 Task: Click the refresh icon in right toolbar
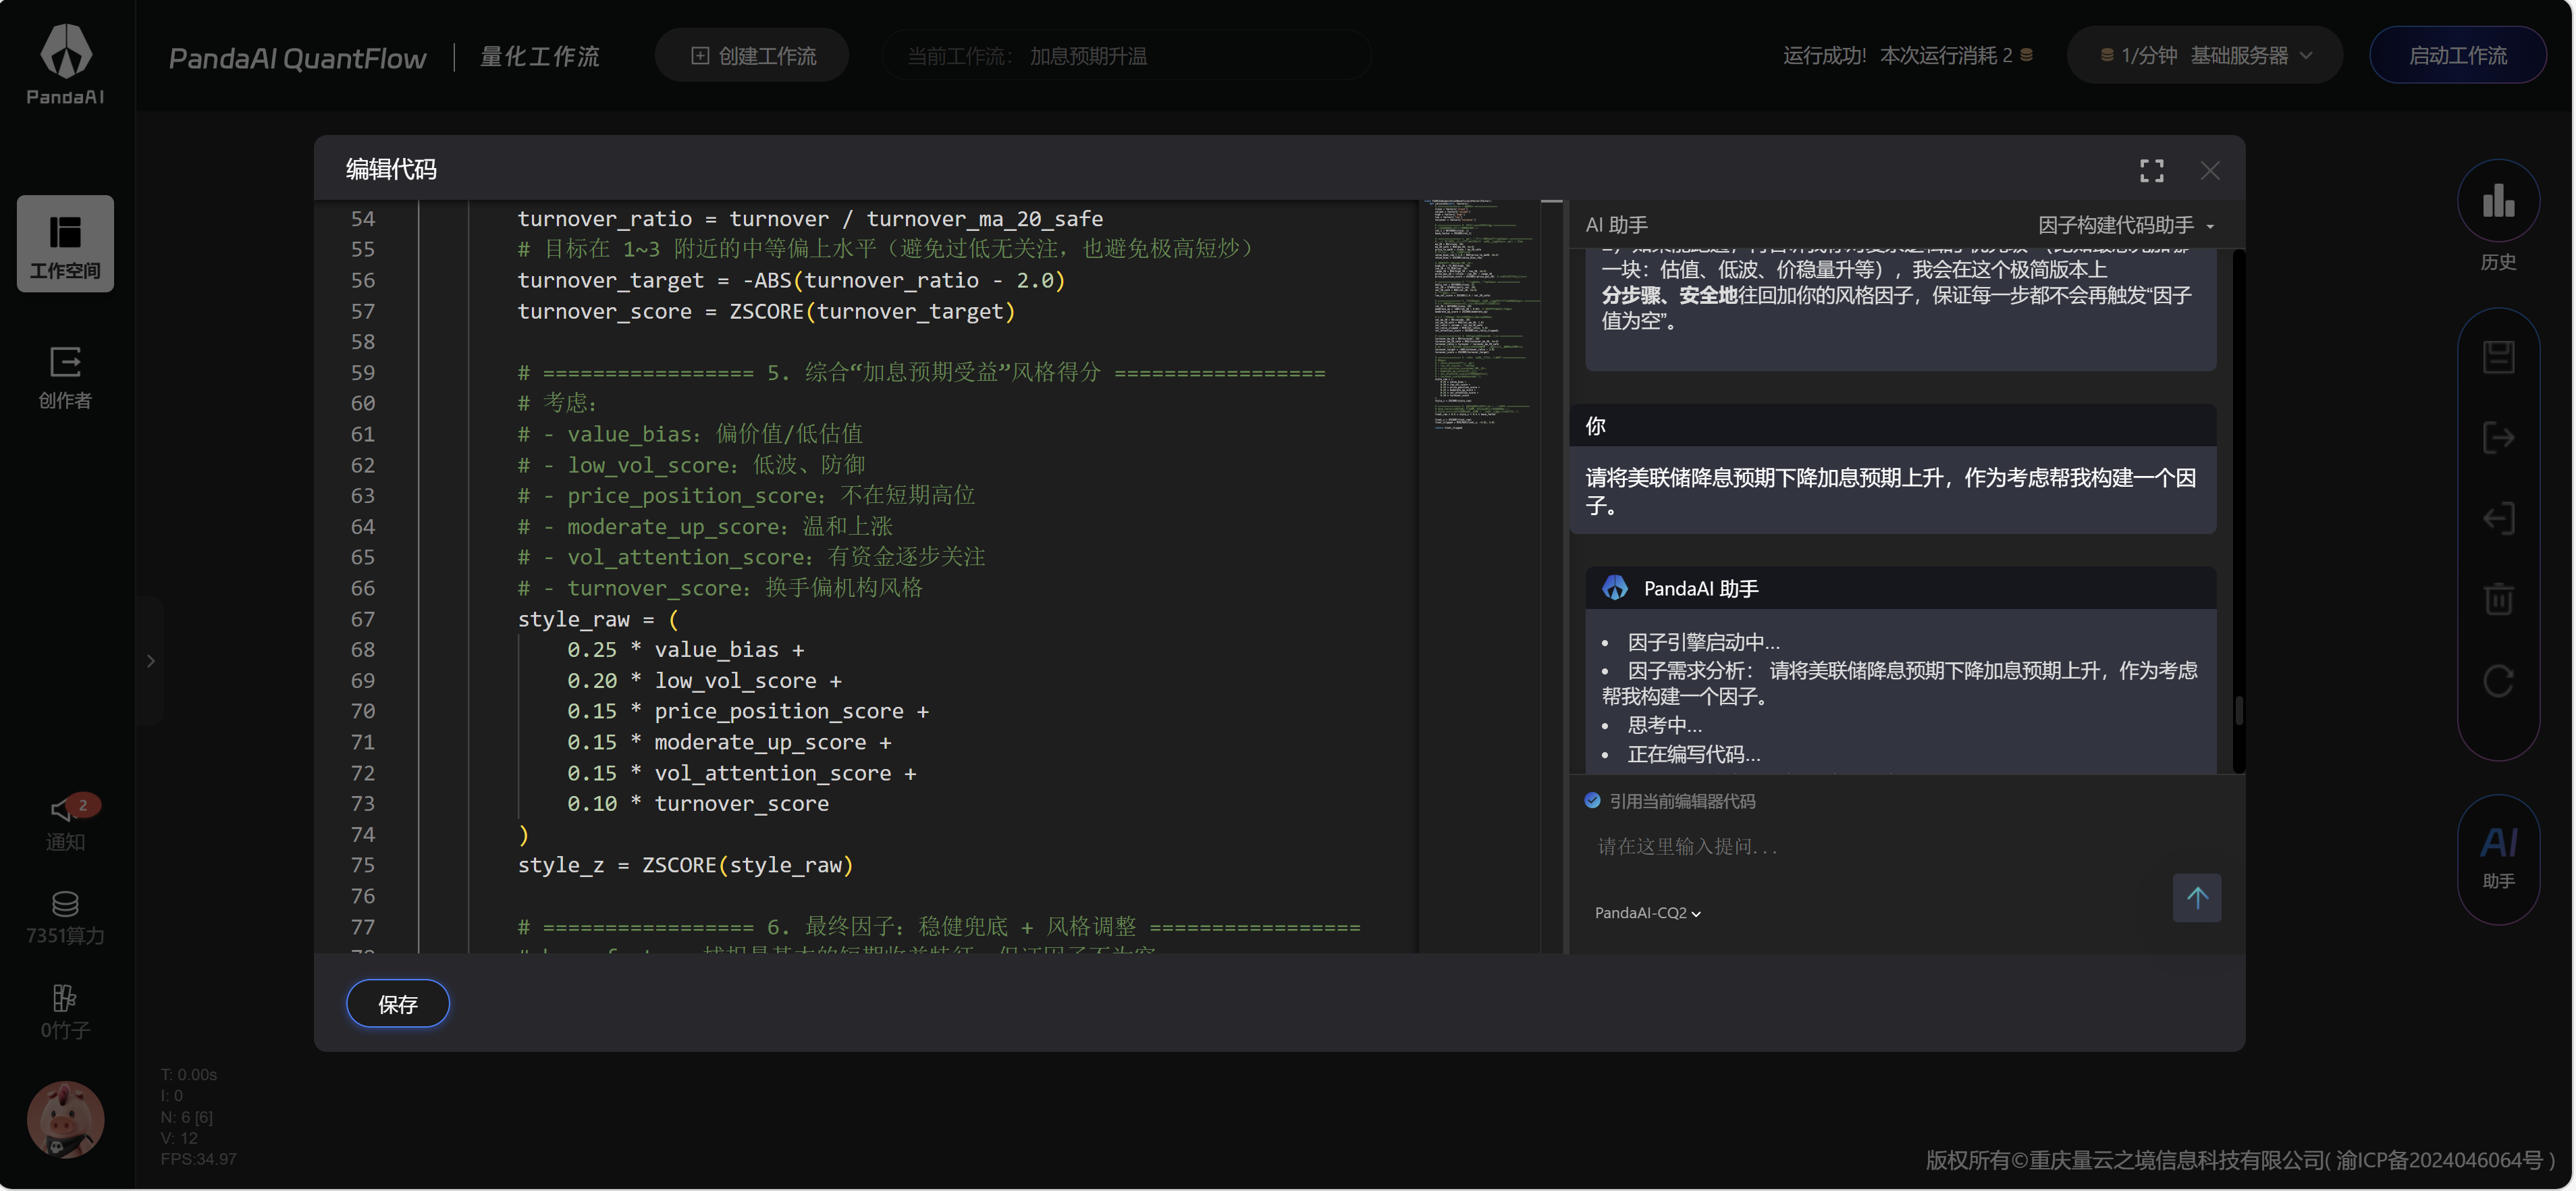tap(2498, 680)
